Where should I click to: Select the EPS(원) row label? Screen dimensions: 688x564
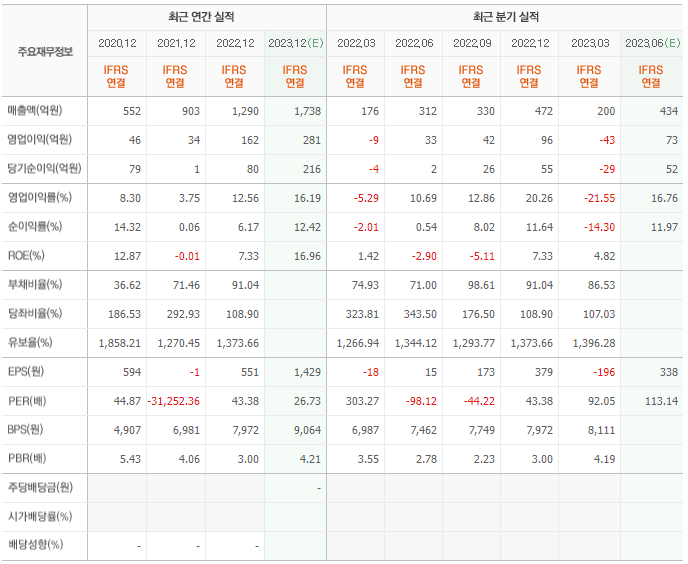click(26, 372)
